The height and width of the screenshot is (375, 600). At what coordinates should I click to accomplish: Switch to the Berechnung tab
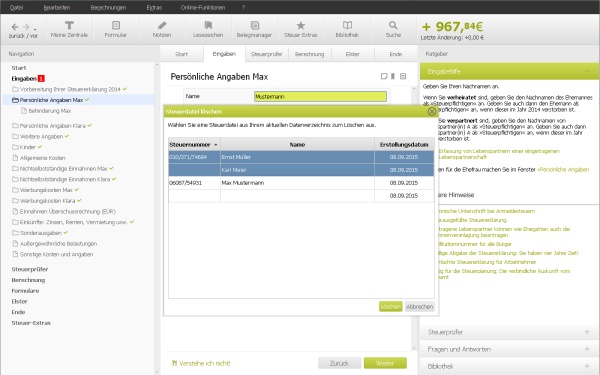coord(310,54)
